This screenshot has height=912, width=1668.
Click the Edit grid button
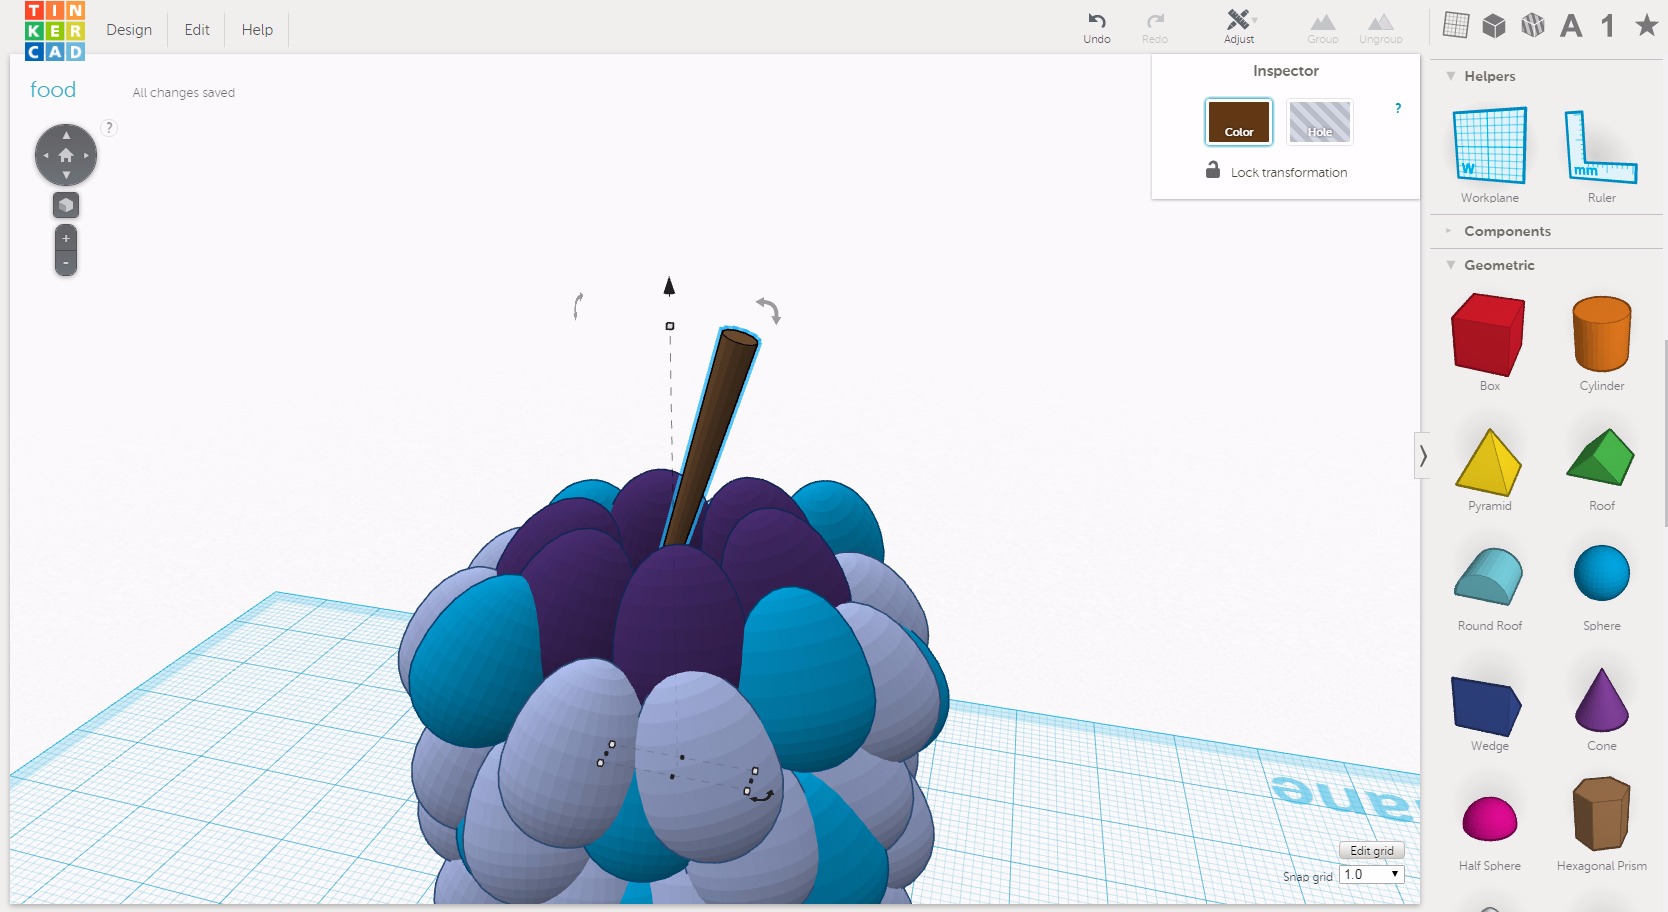[x=1372, y=851]
